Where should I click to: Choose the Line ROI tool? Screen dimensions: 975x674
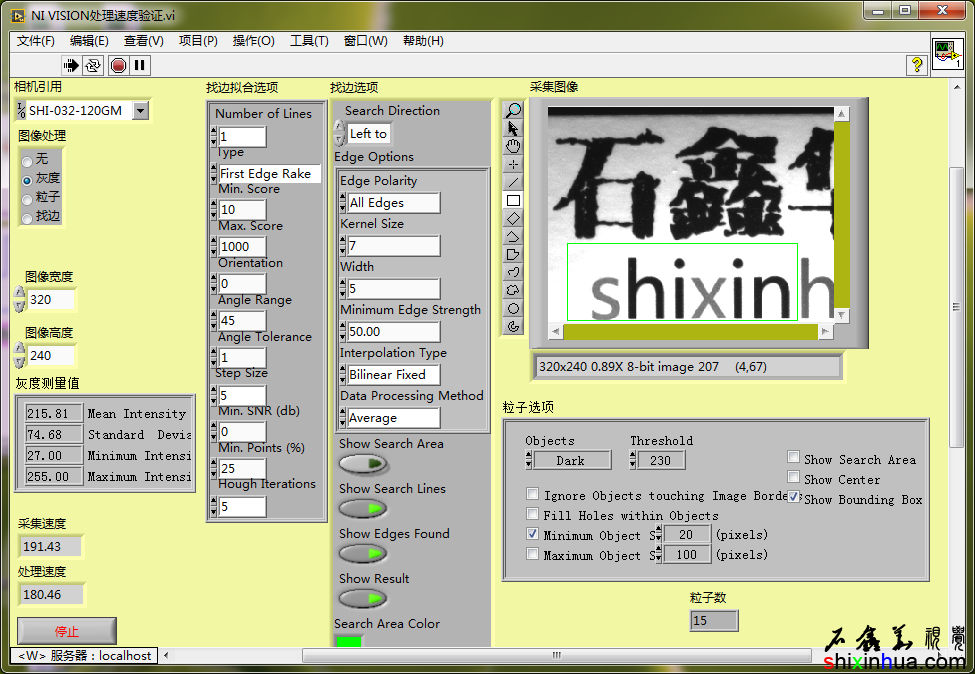tap(514, 183)
